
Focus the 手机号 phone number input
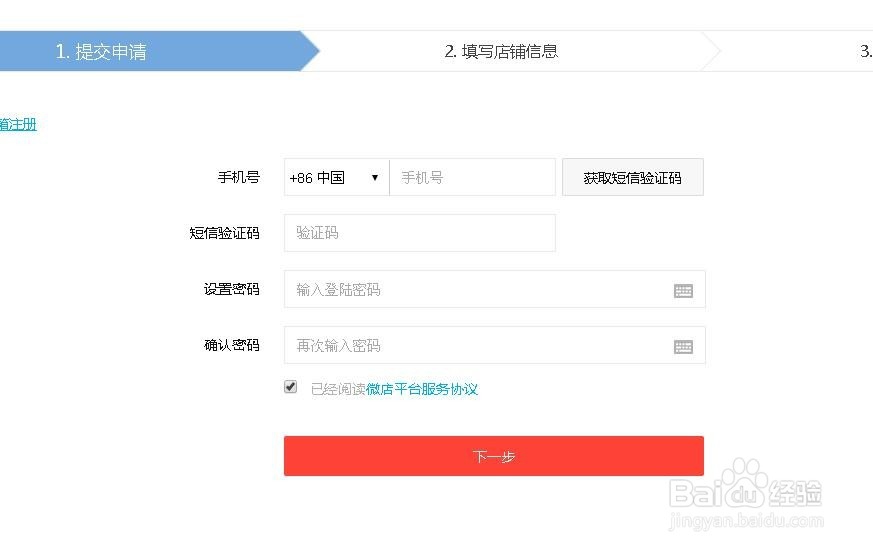[472, 178]
